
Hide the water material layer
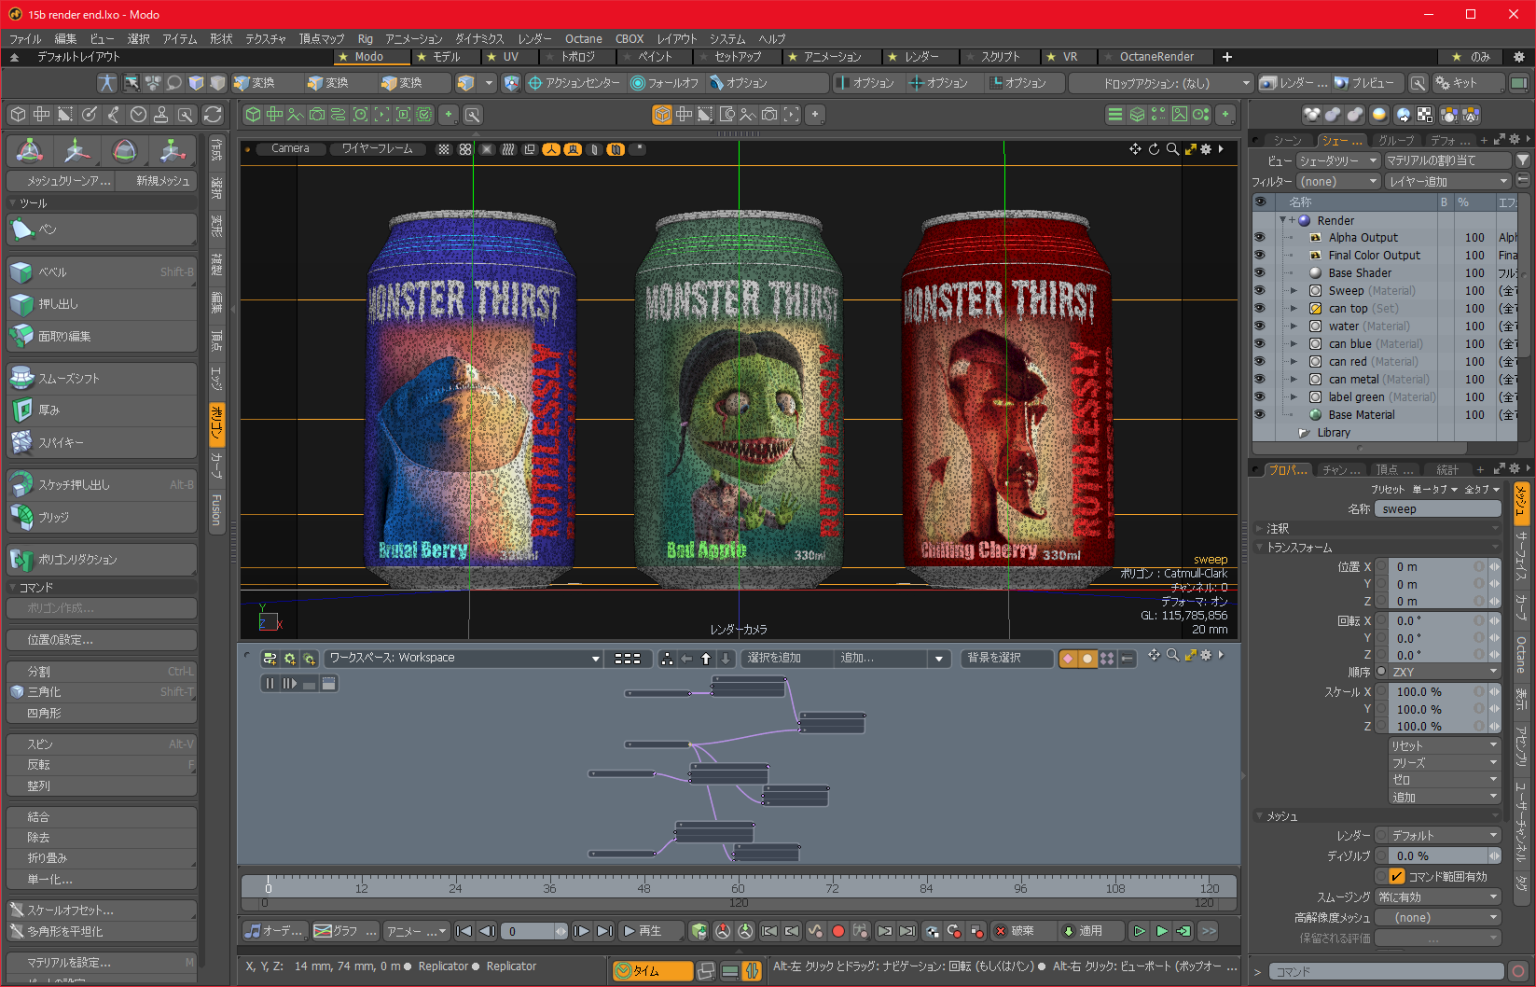click(x=1259, y=325)
